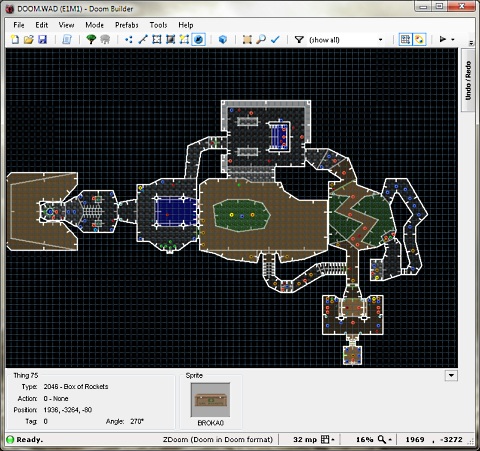Toggle the Snap to Grid button
480x451 pixels.
(405, 39)
